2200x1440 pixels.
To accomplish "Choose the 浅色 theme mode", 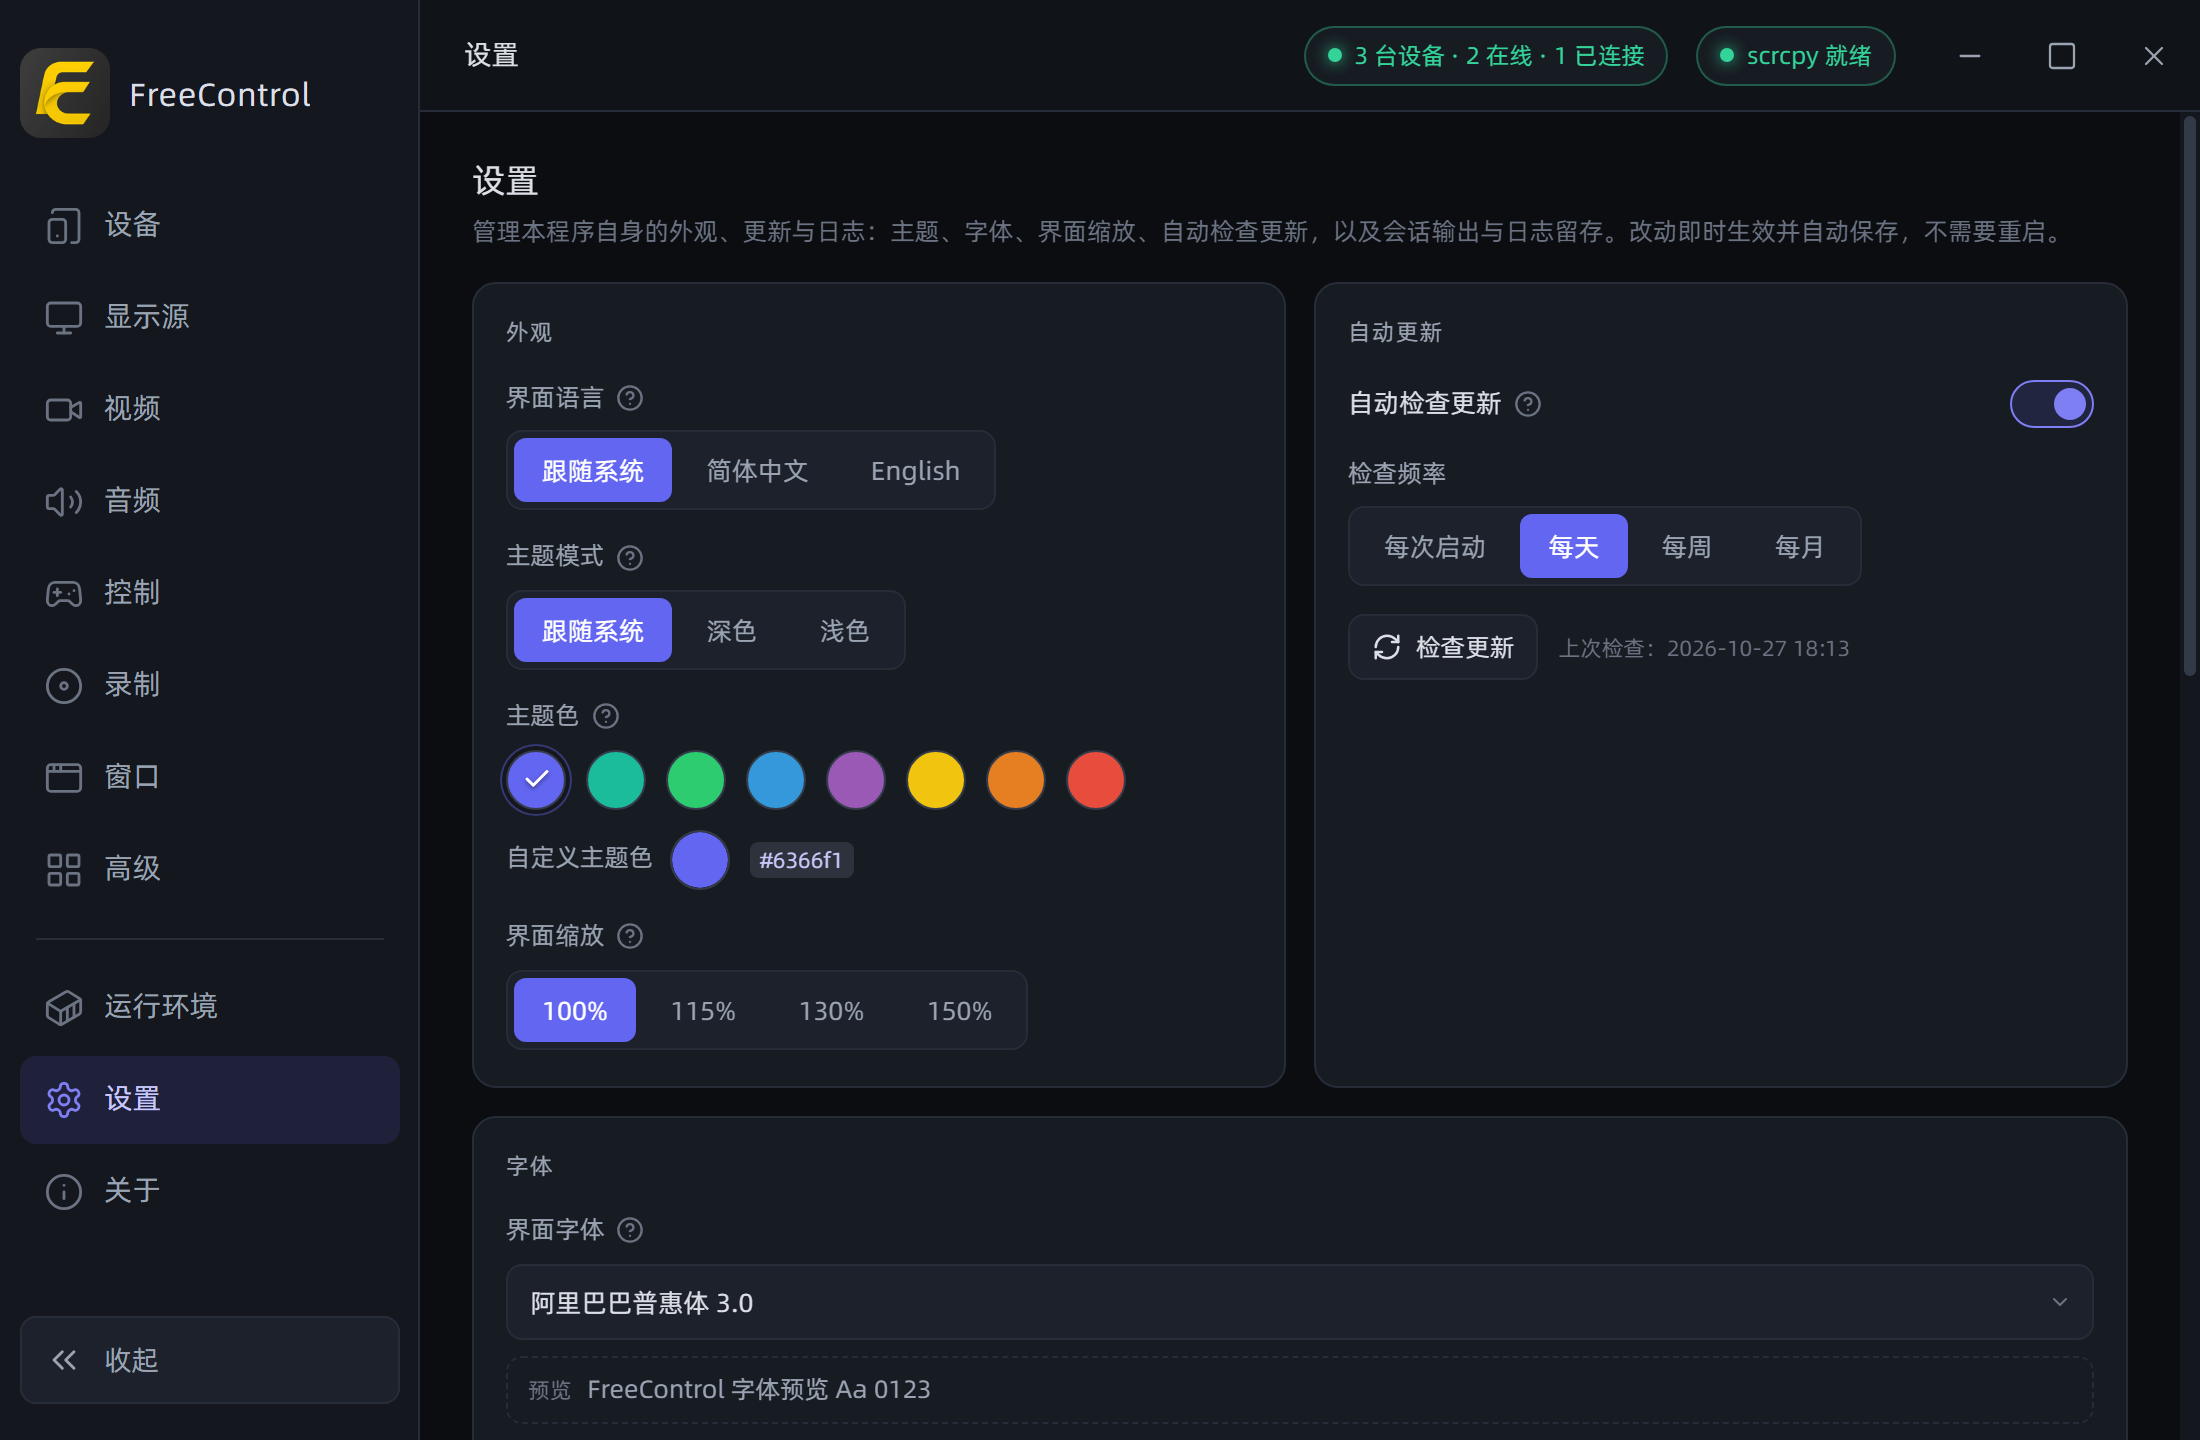I will pos(844,631).
